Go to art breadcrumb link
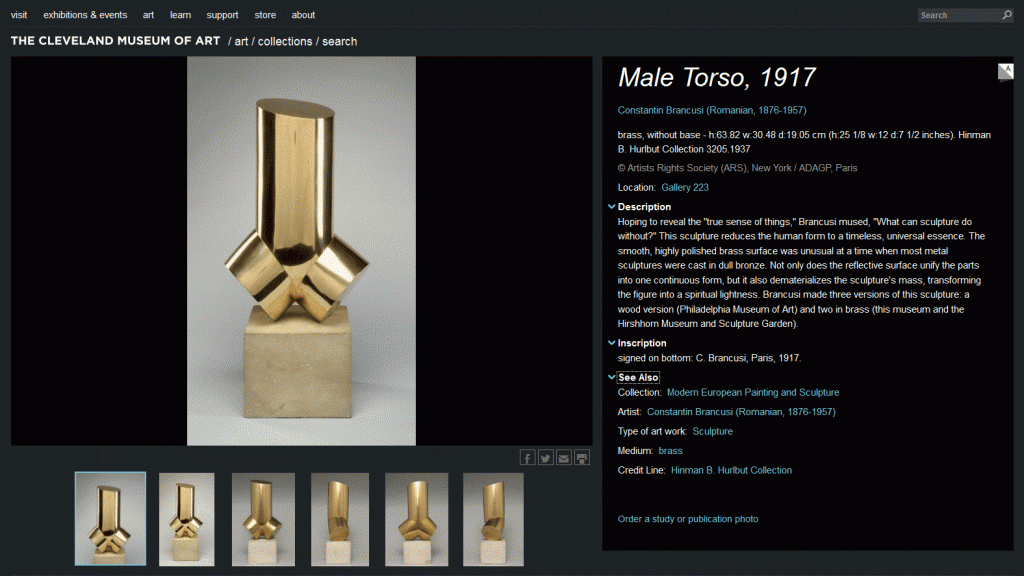This screenshot has height=576, width=1024. (x=241, y=42)
